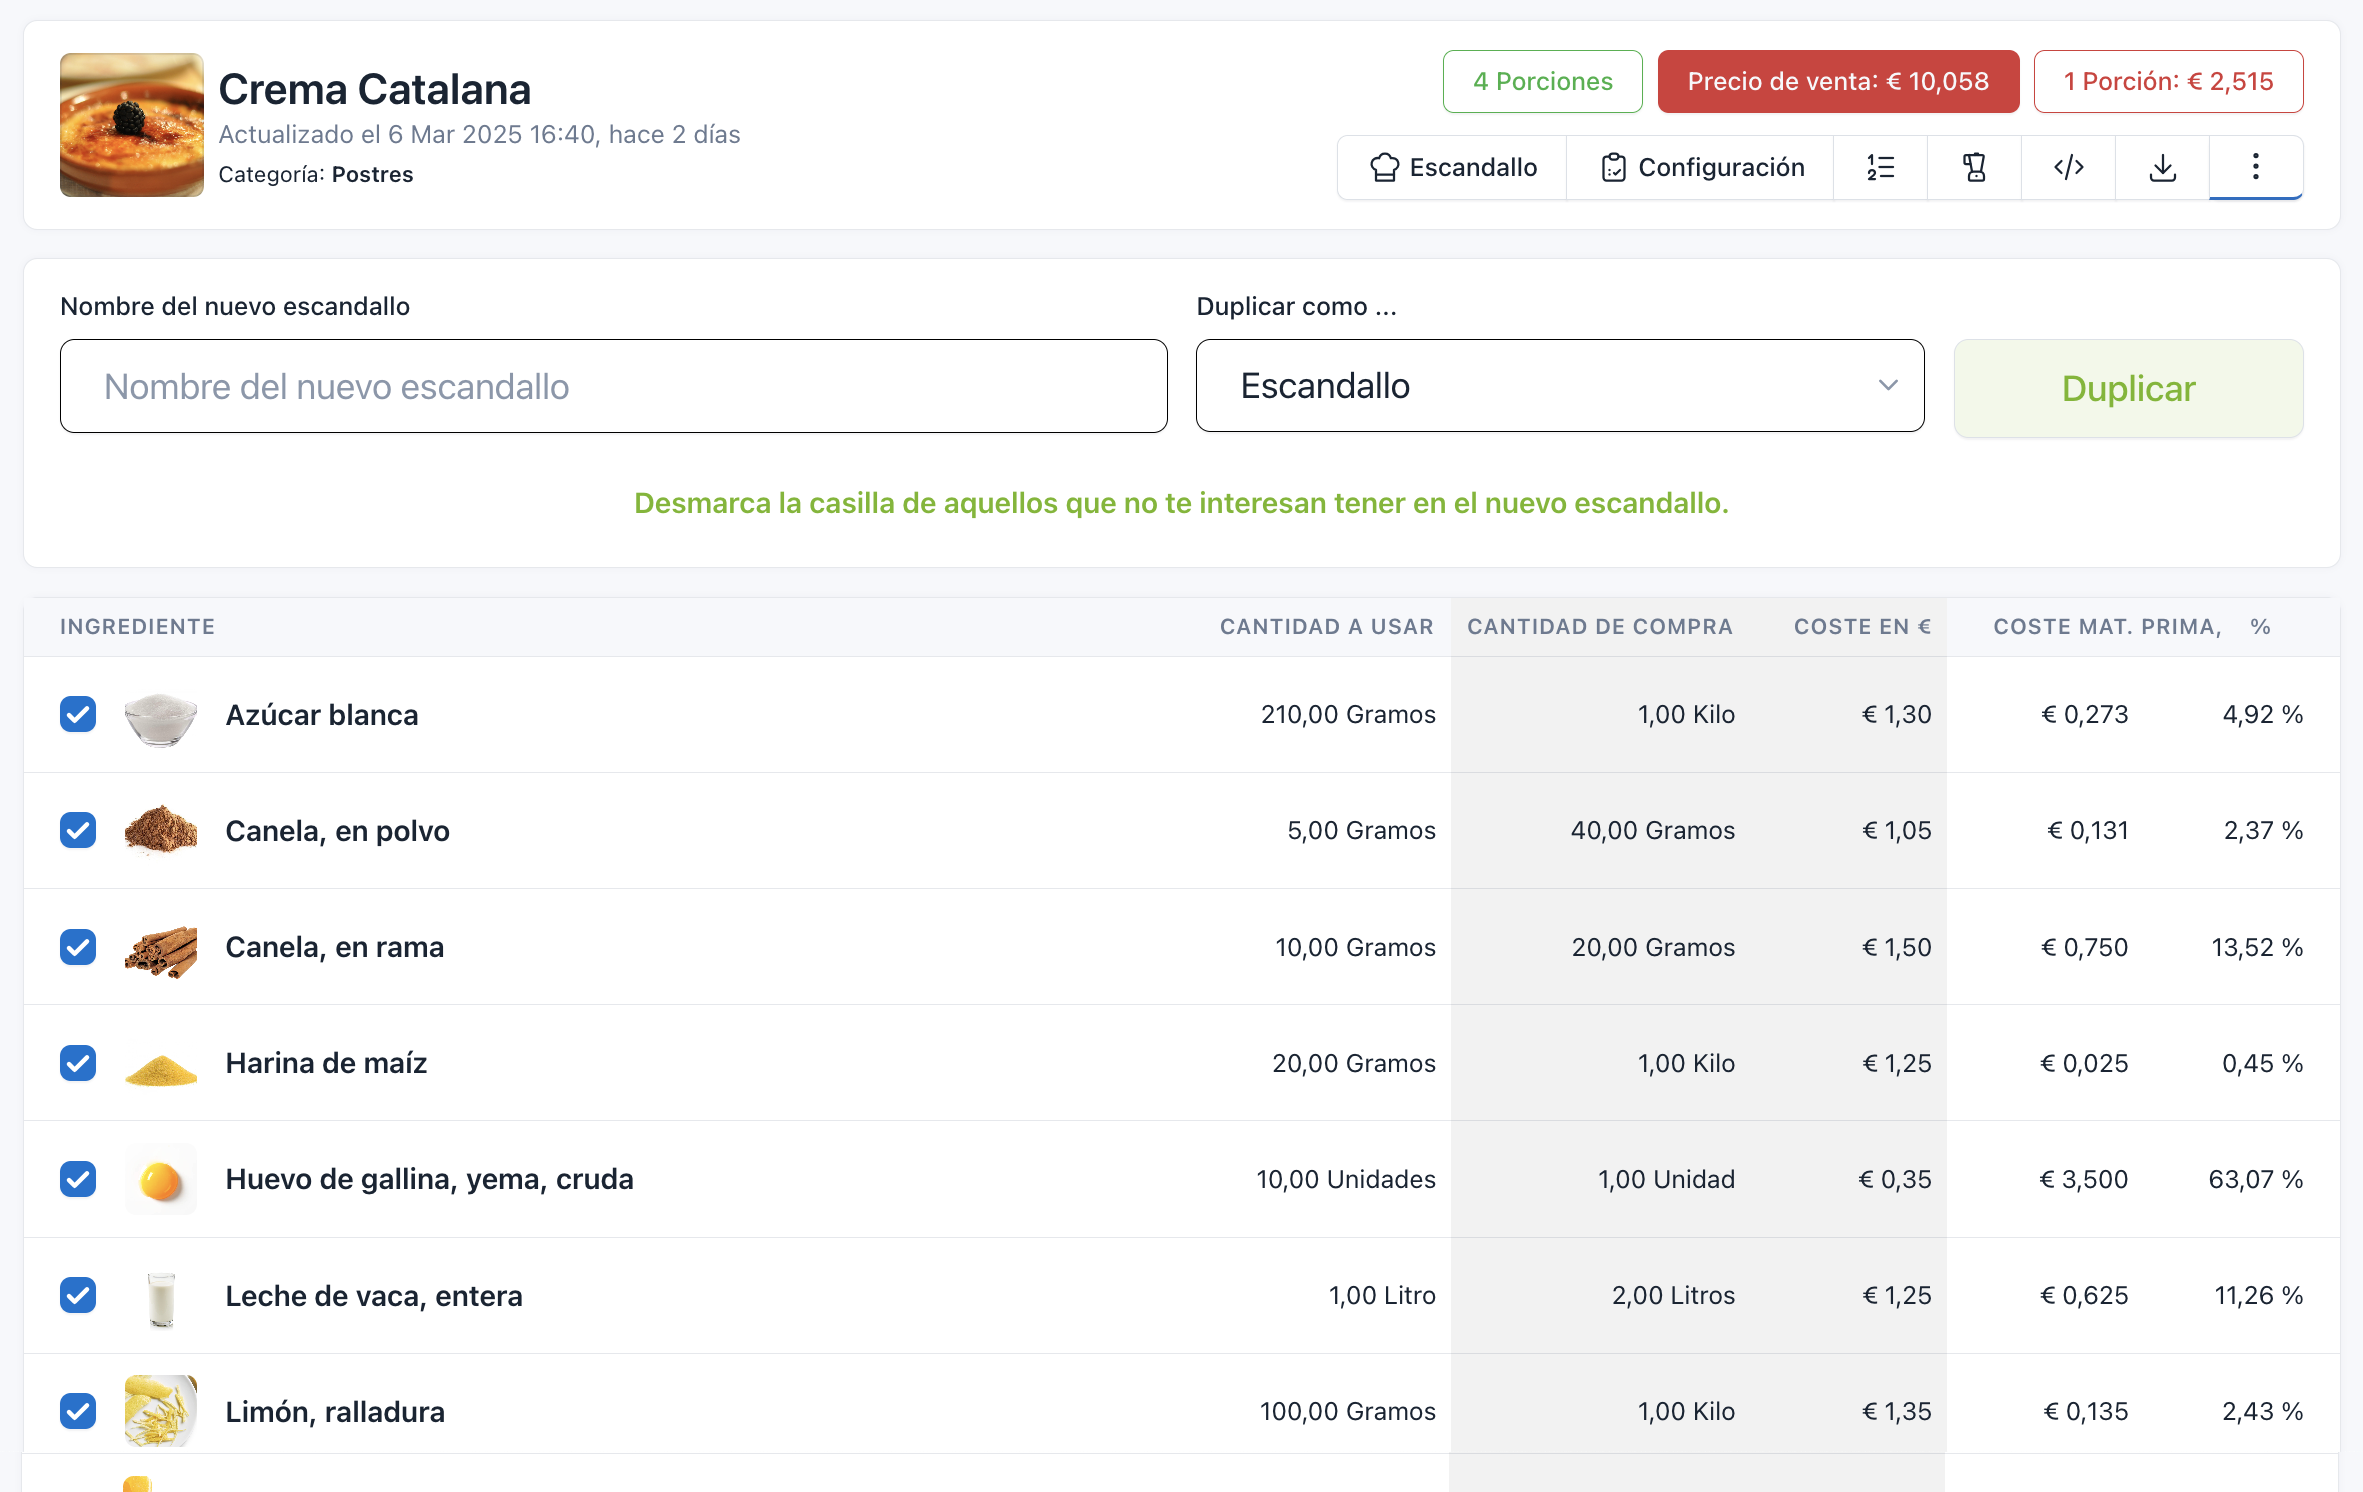Click the blender appliance icon
The width and height of the screenshot is (2363, 1492).
1974,167
